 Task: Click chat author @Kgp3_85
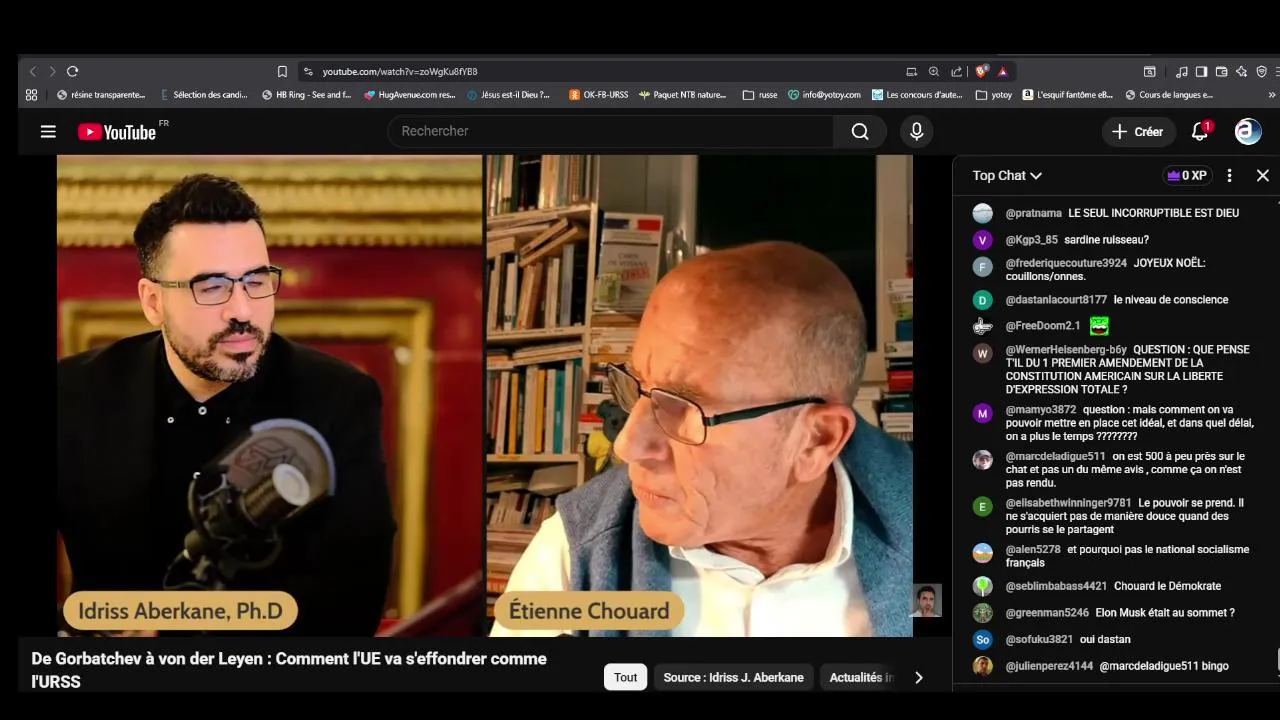[1031, 240]
